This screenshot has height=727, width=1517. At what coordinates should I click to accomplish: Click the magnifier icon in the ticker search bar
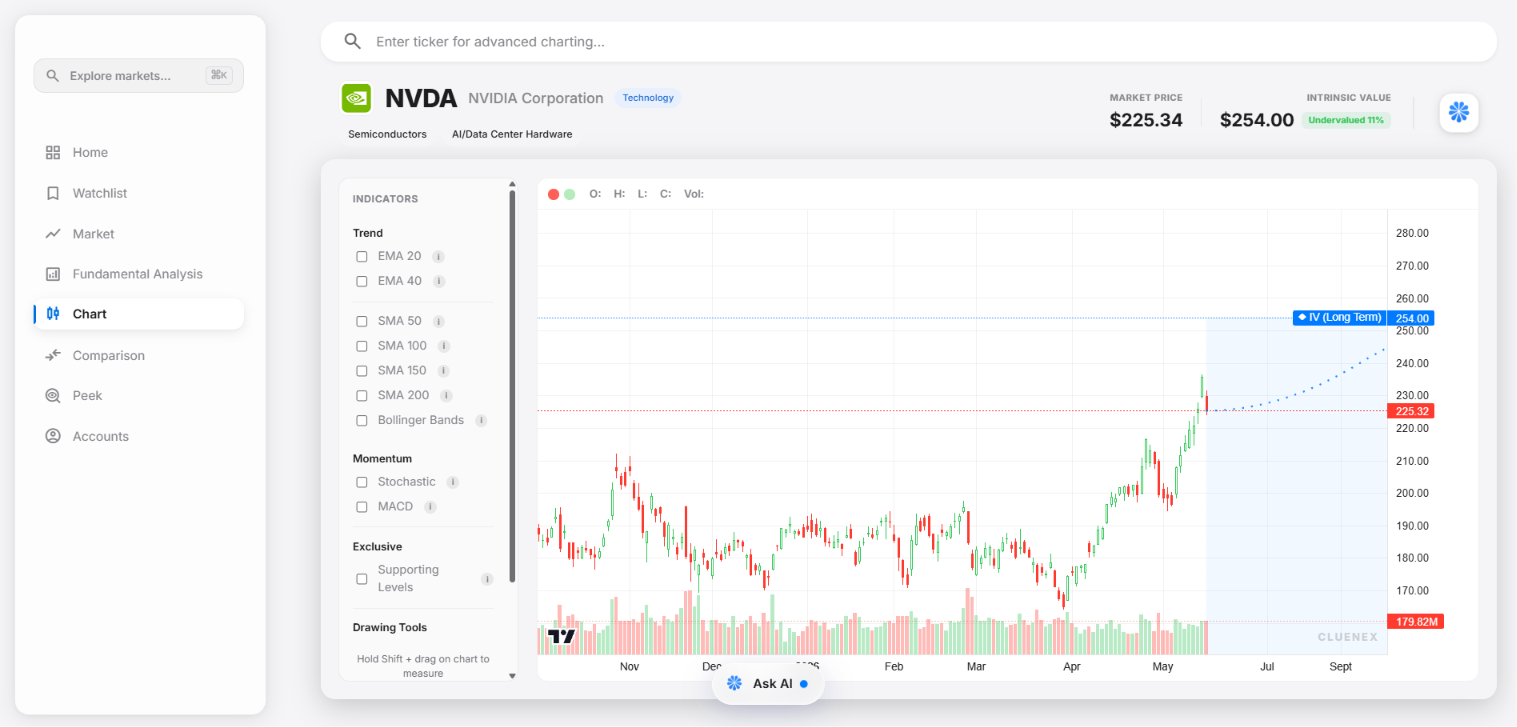(x=352, y=41)
